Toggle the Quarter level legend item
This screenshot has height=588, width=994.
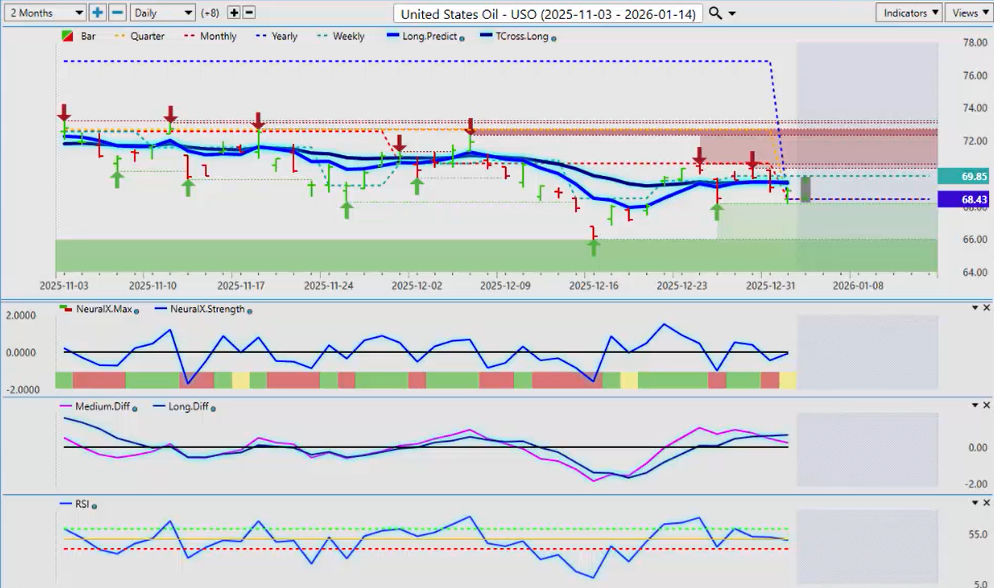coord(146,36)
